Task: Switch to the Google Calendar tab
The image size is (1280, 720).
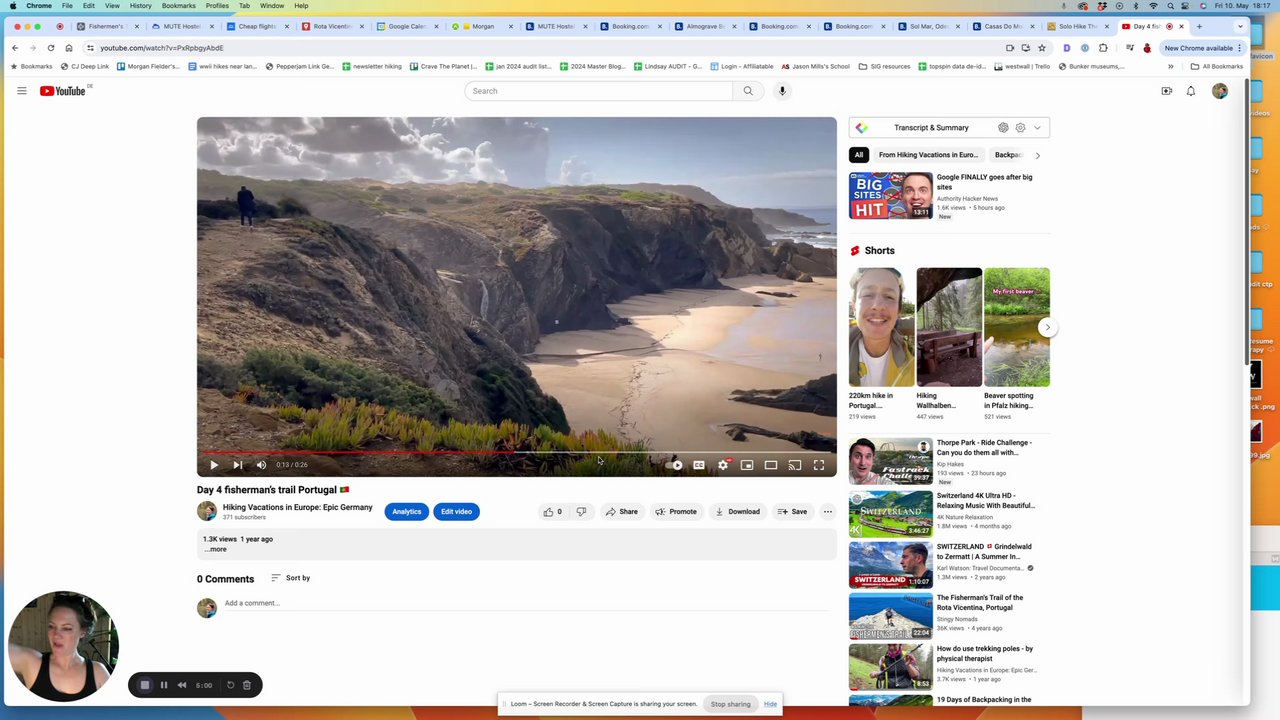Action: (407, 26)
